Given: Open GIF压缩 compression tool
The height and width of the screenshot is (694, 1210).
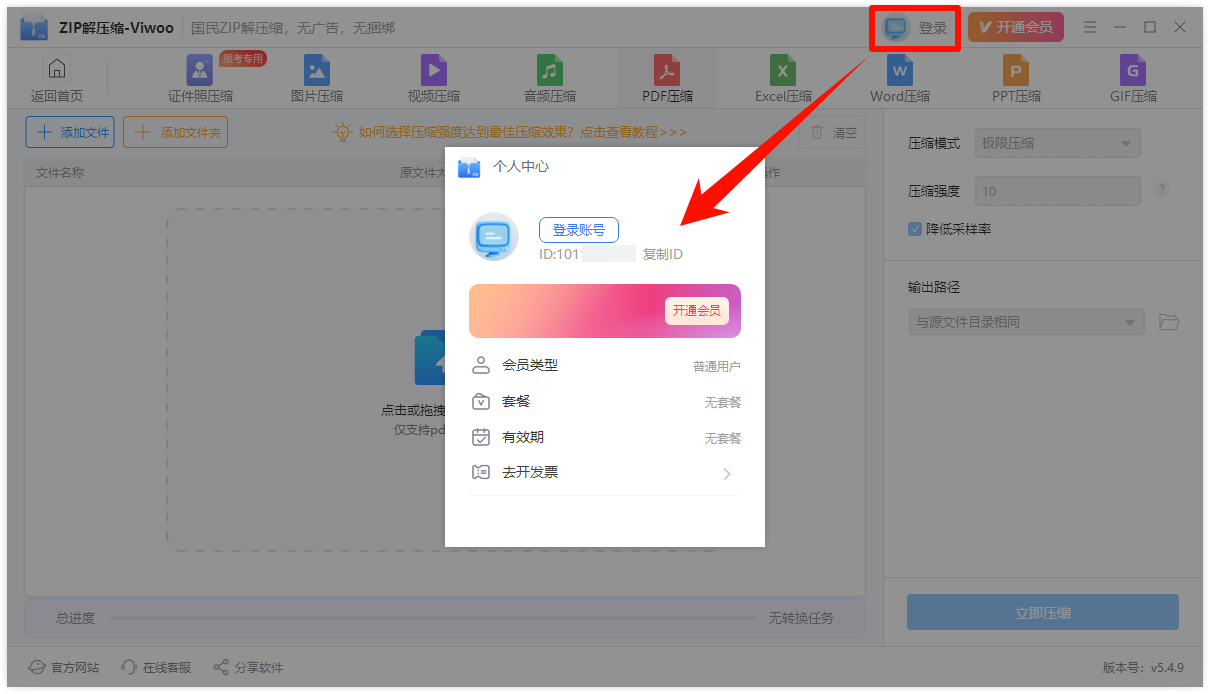Looking at the screenshot, I should pos(1133,79).
